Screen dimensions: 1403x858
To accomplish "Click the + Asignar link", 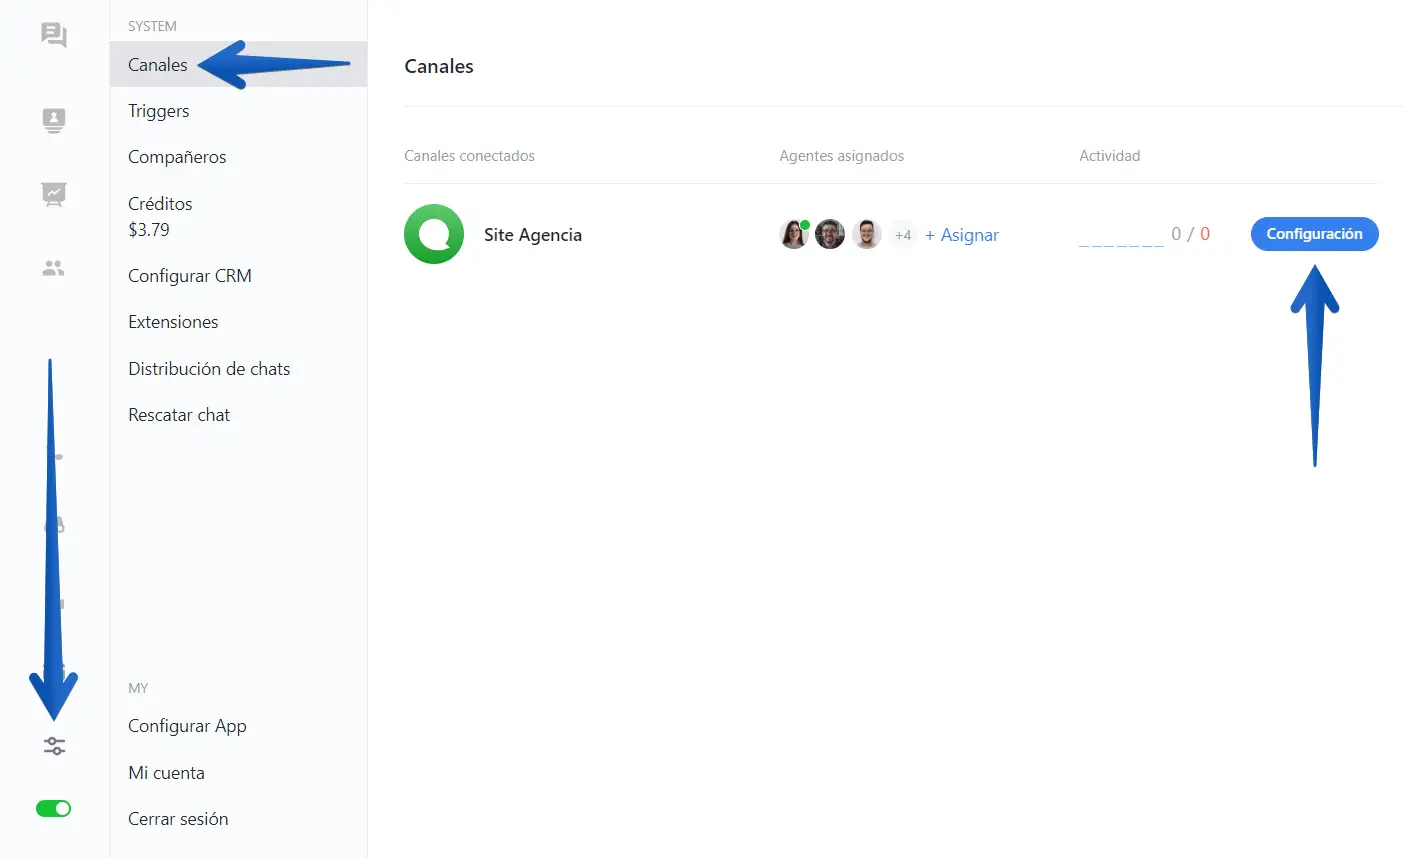I will point(962,235).
